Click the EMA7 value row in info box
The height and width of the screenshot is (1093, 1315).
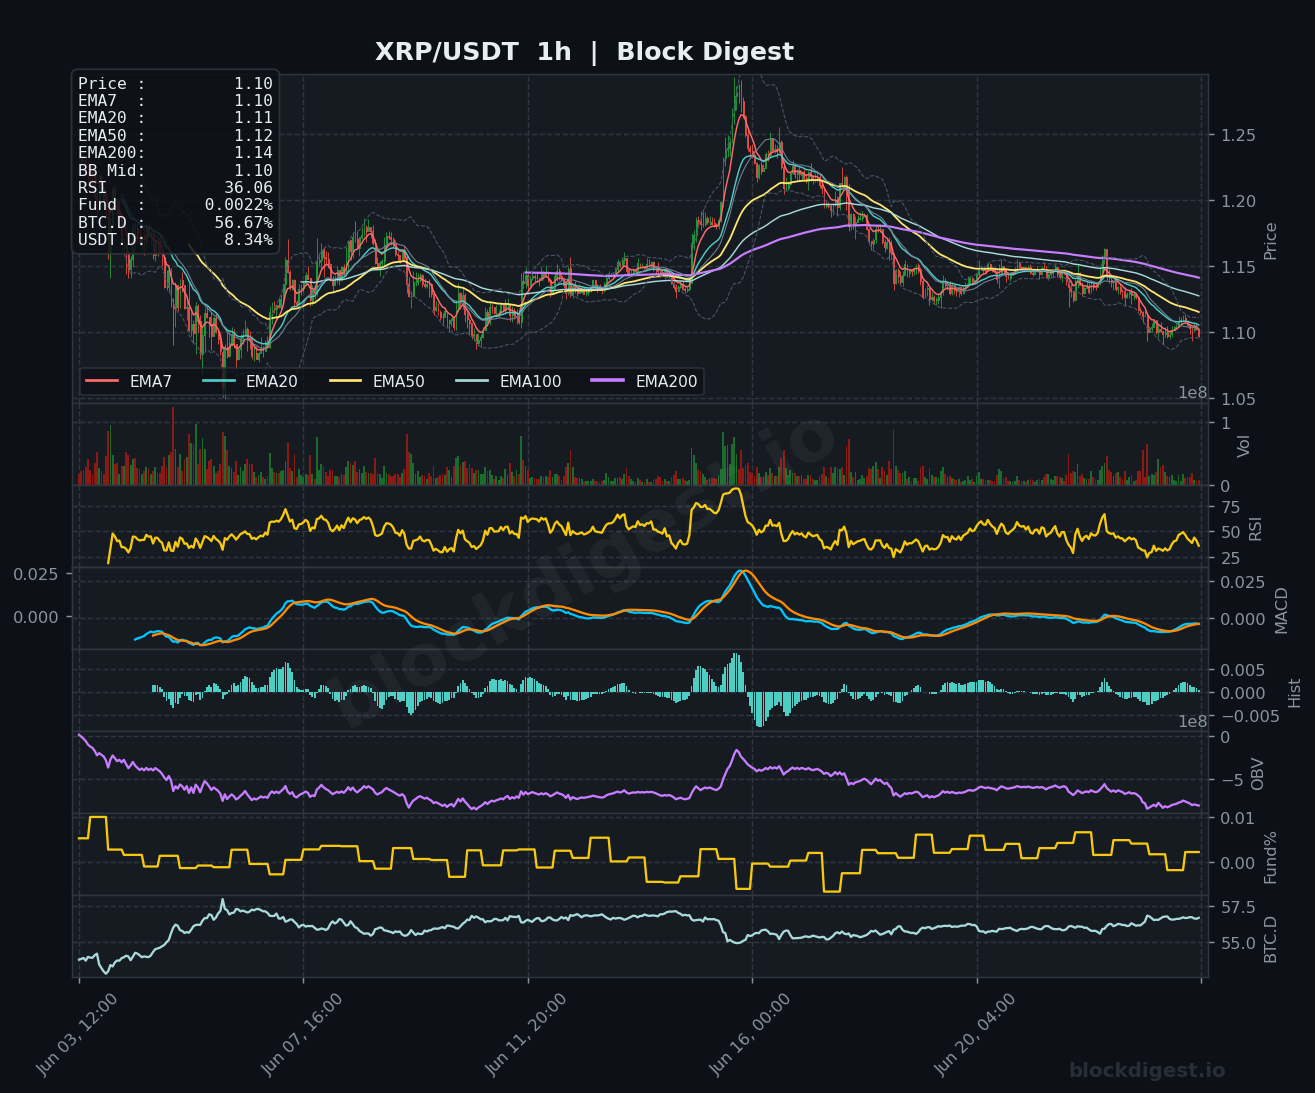point(175,101)
